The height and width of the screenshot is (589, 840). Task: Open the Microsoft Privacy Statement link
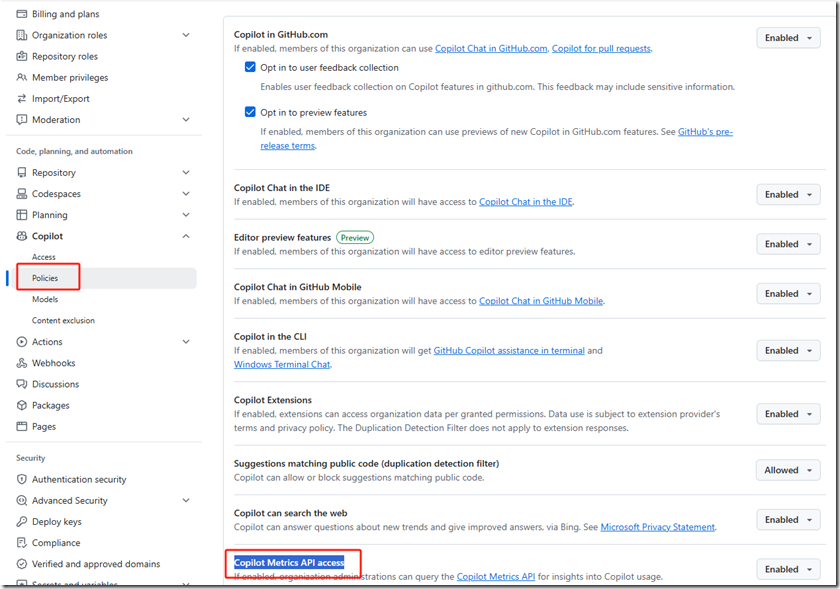[x=657, y=527]
